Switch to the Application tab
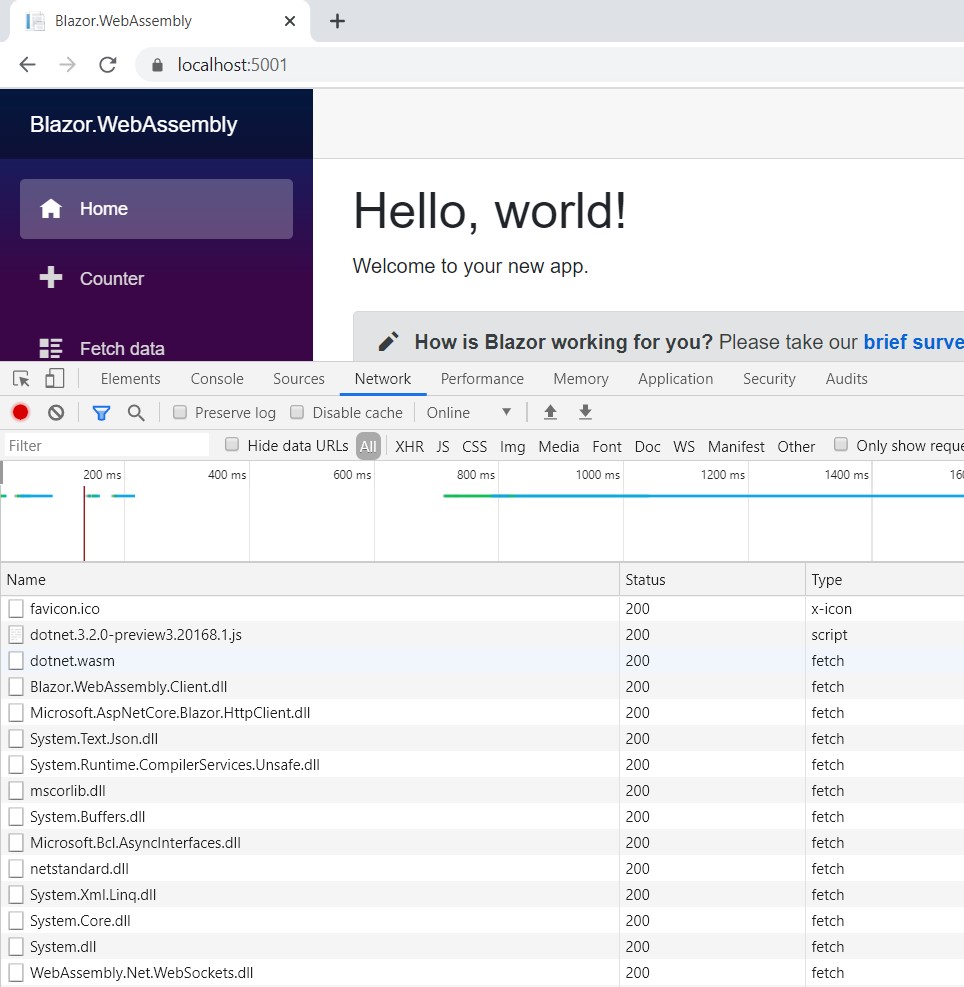The height and width of the screenshot is (987, 964). [676, 379]
